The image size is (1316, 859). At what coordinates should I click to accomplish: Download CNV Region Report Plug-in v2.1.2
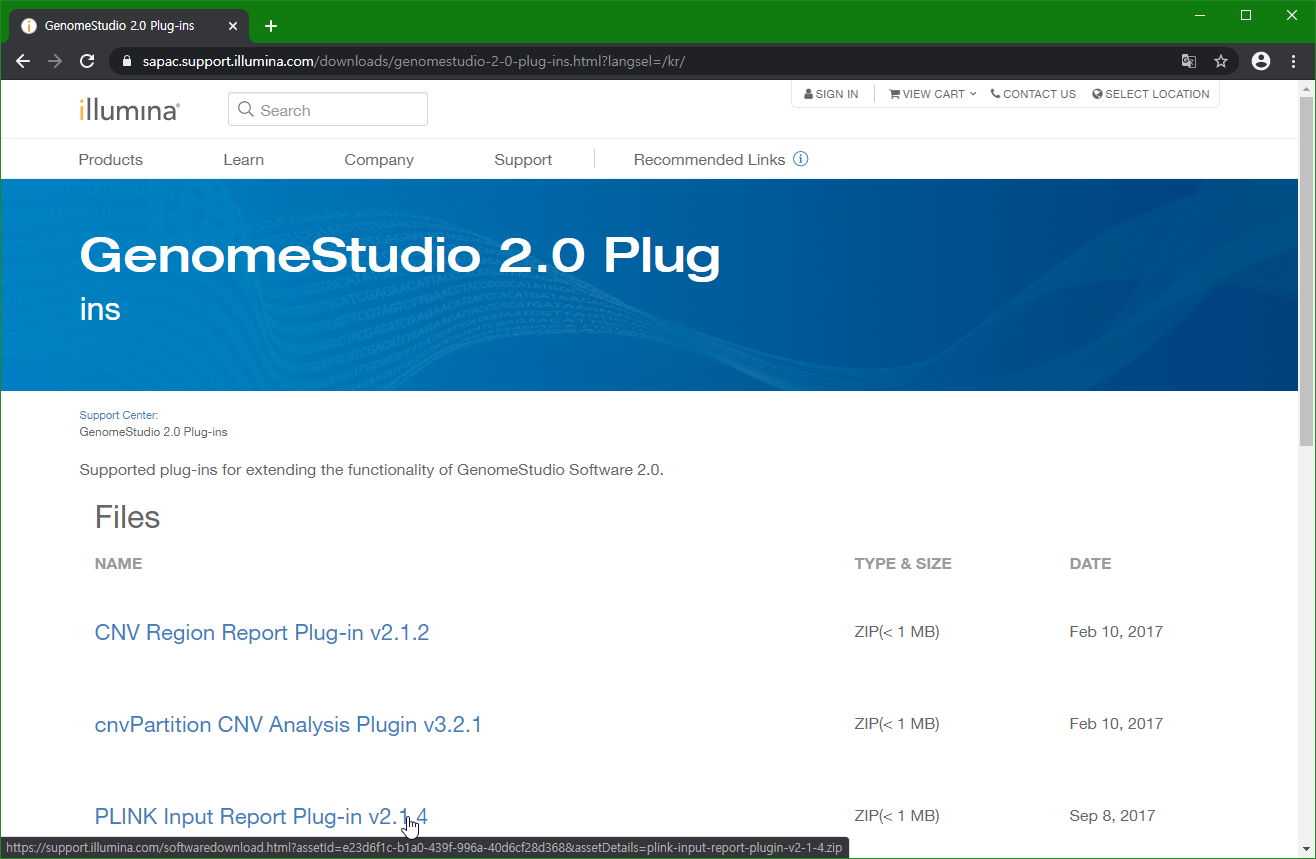pos(262,633)
